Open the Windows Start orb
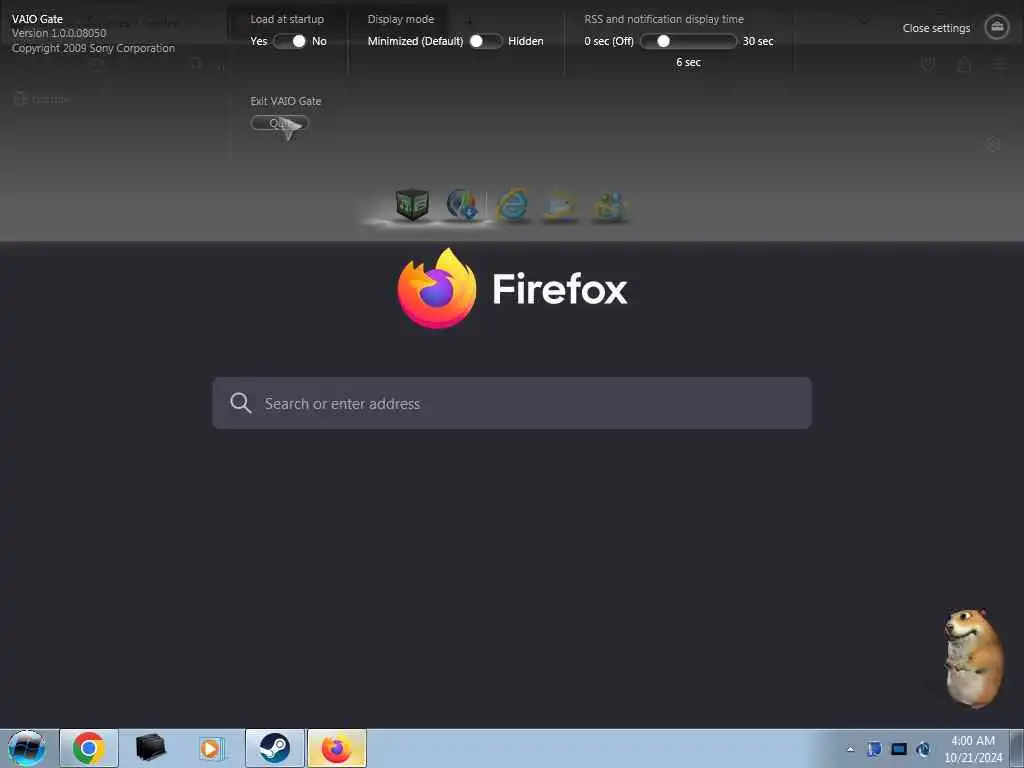The height and width of the screenshot is (768, 1024). 27,748
